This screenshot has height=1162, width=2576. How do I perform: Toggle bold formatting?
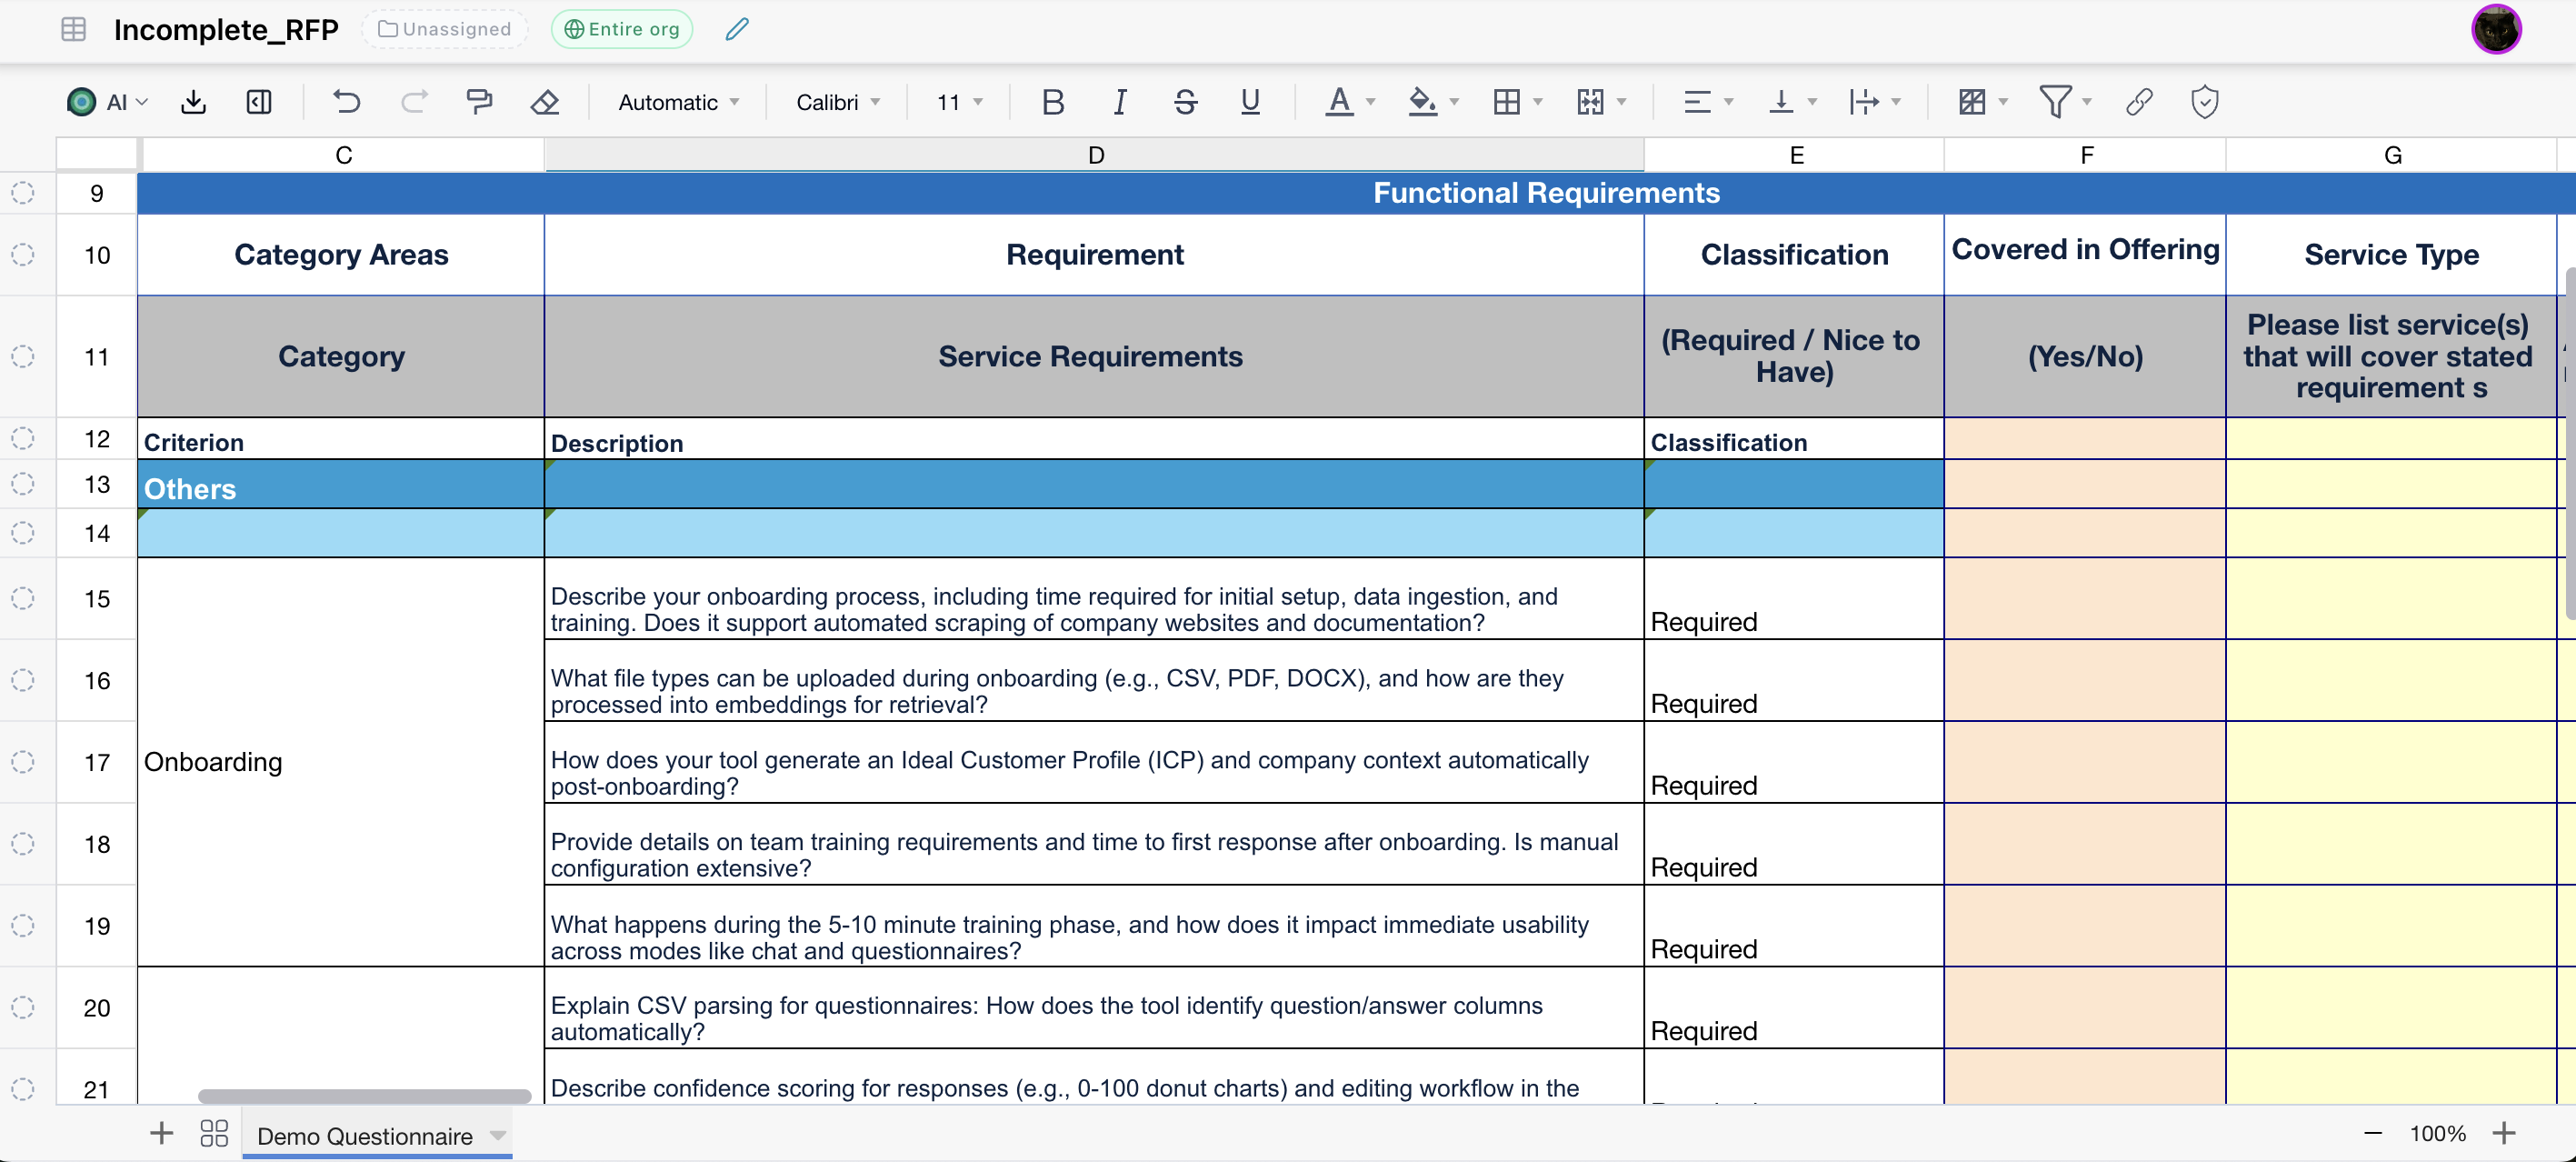pos(1052,101)
